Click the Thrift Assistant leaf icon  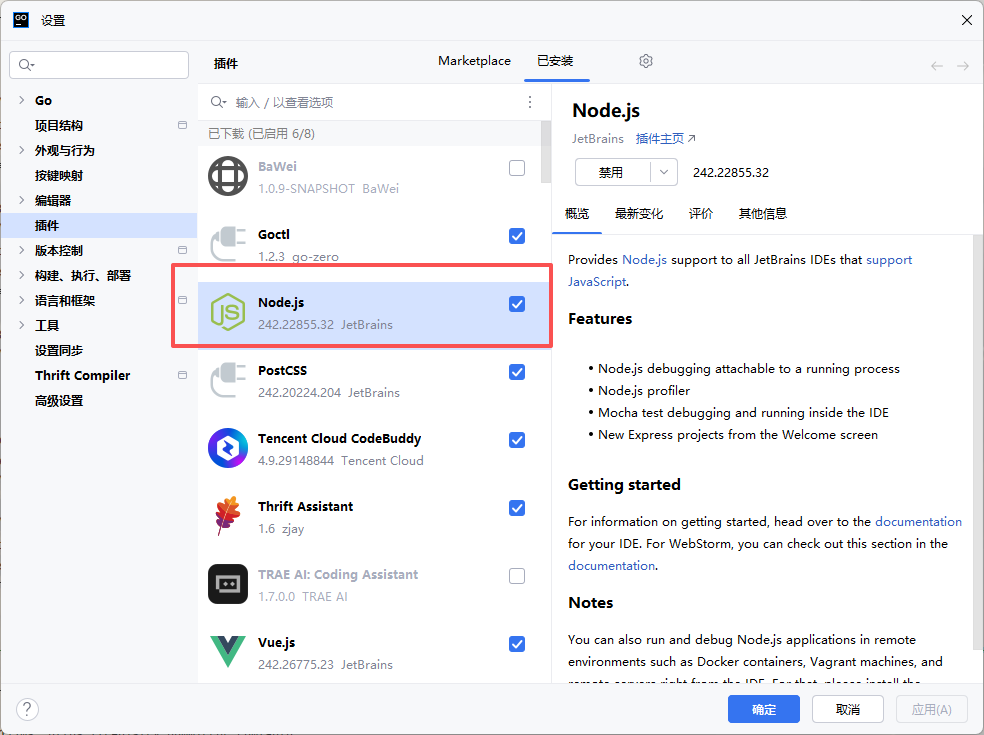pyautogui.click(x=228, y=516)
